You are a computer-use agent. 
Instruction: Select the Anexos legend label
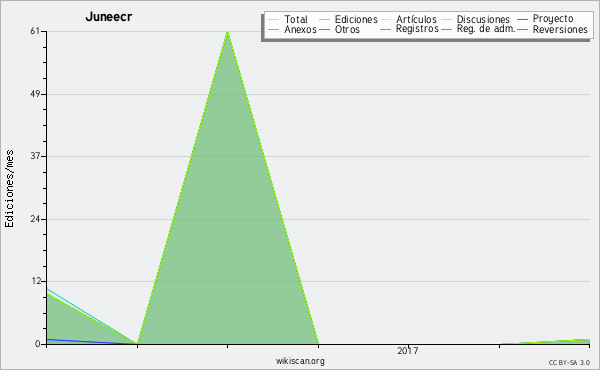[300, 29]
